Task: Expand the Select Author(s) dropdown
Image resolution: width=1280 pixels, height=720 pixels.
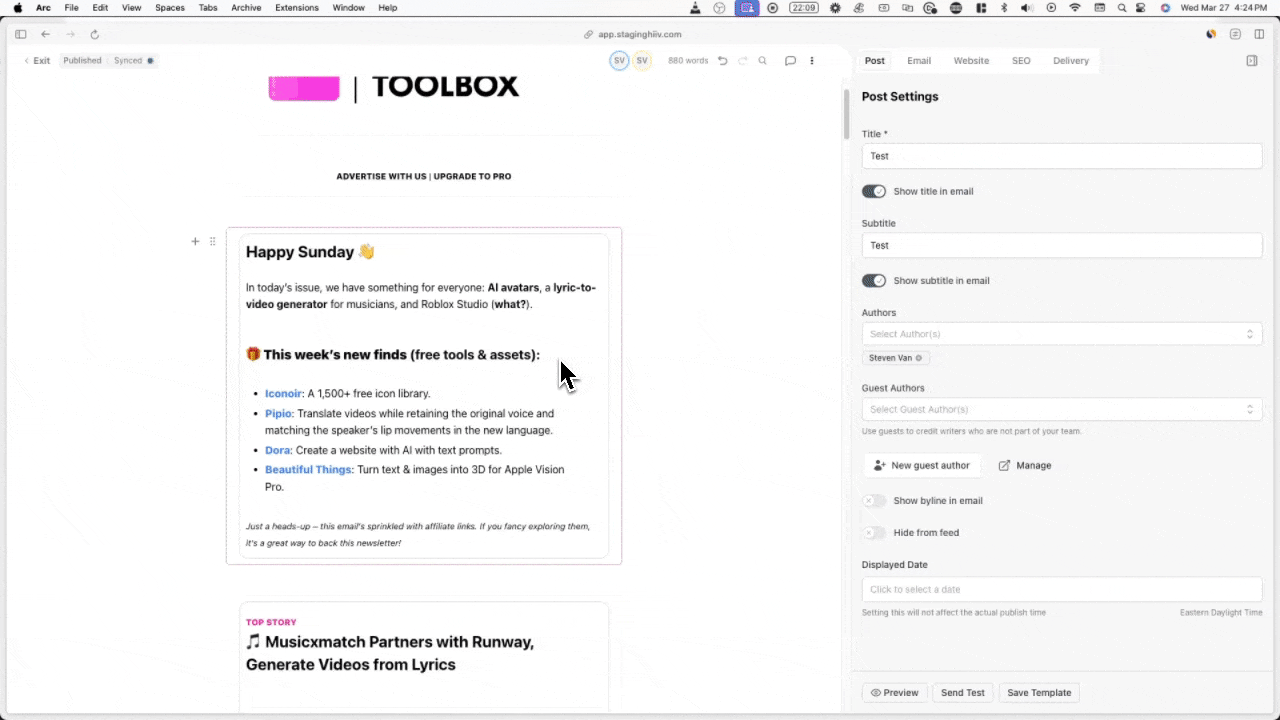Action: pyautogui.click(x=1061, y=334)
